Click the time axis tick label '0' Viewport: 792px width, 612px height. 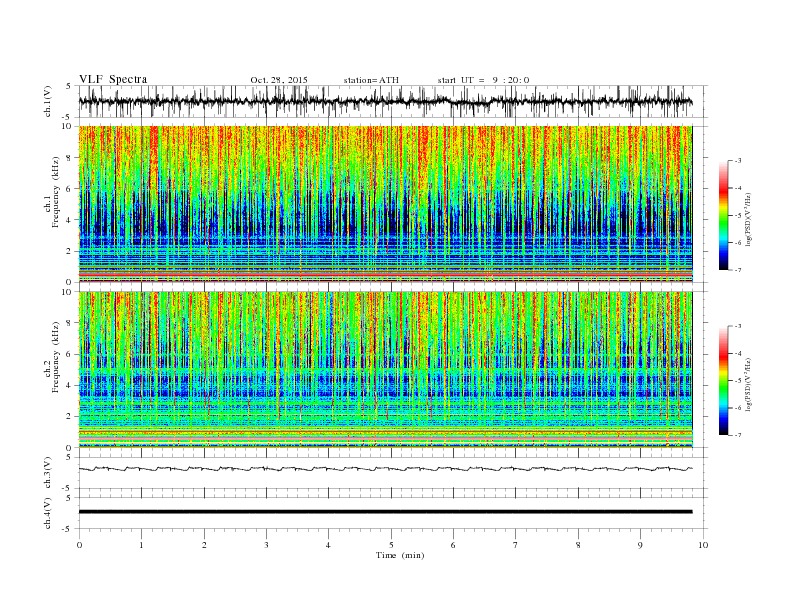tap(79, 545)
